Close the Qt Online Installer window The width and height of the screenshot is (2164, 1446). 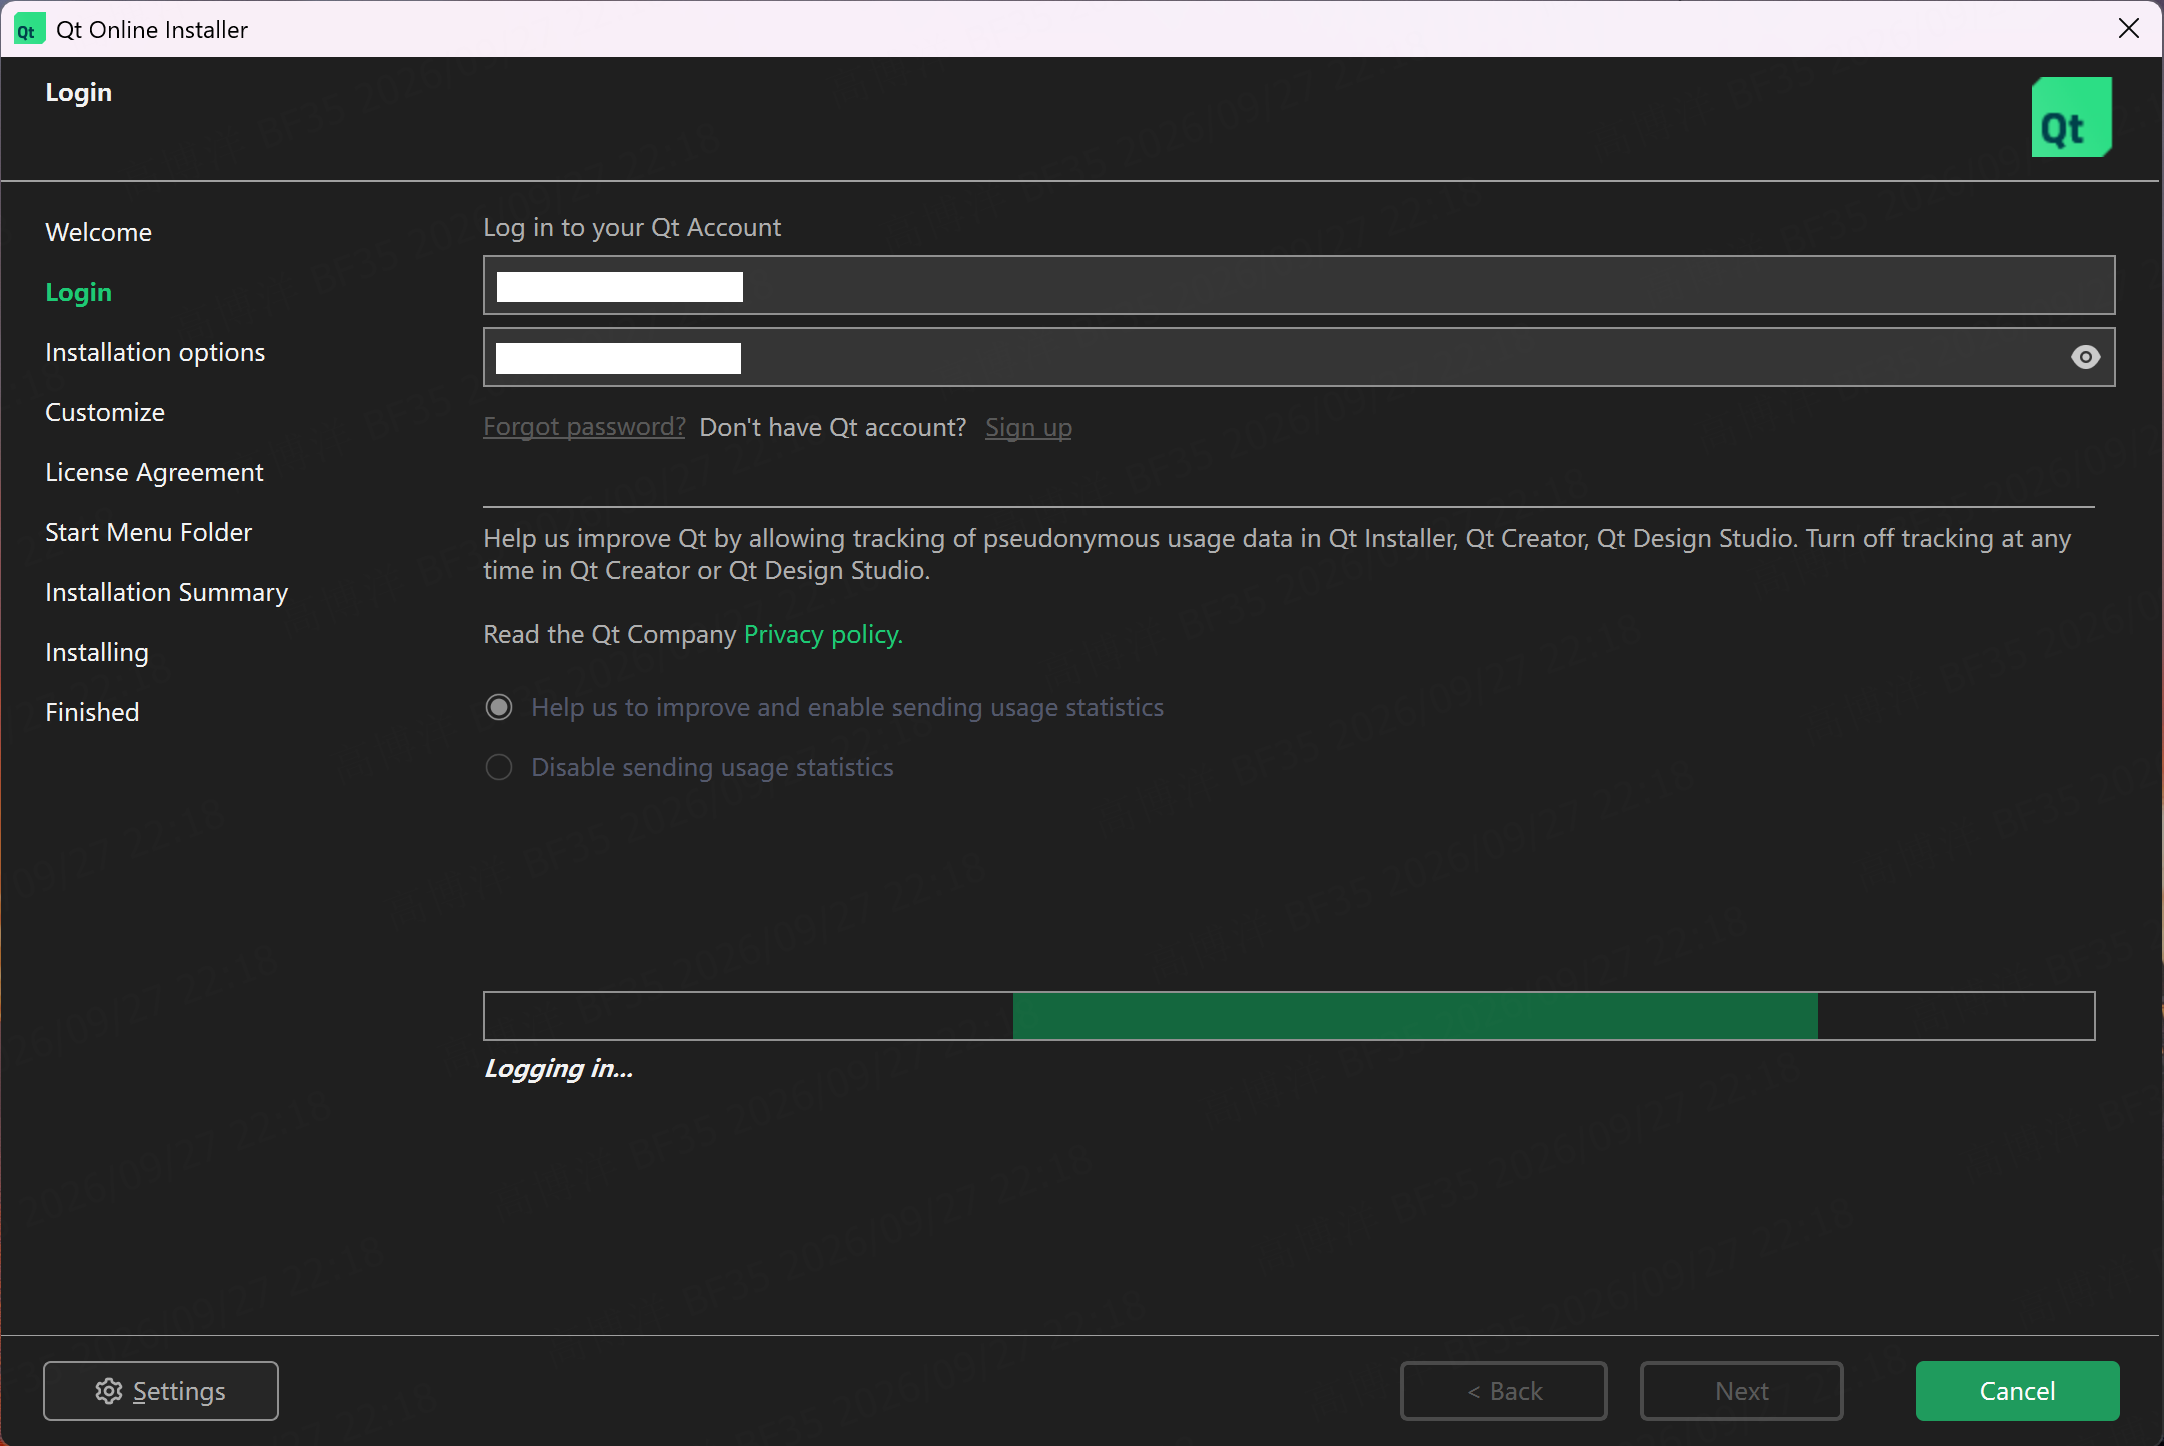coord(2129,29)
